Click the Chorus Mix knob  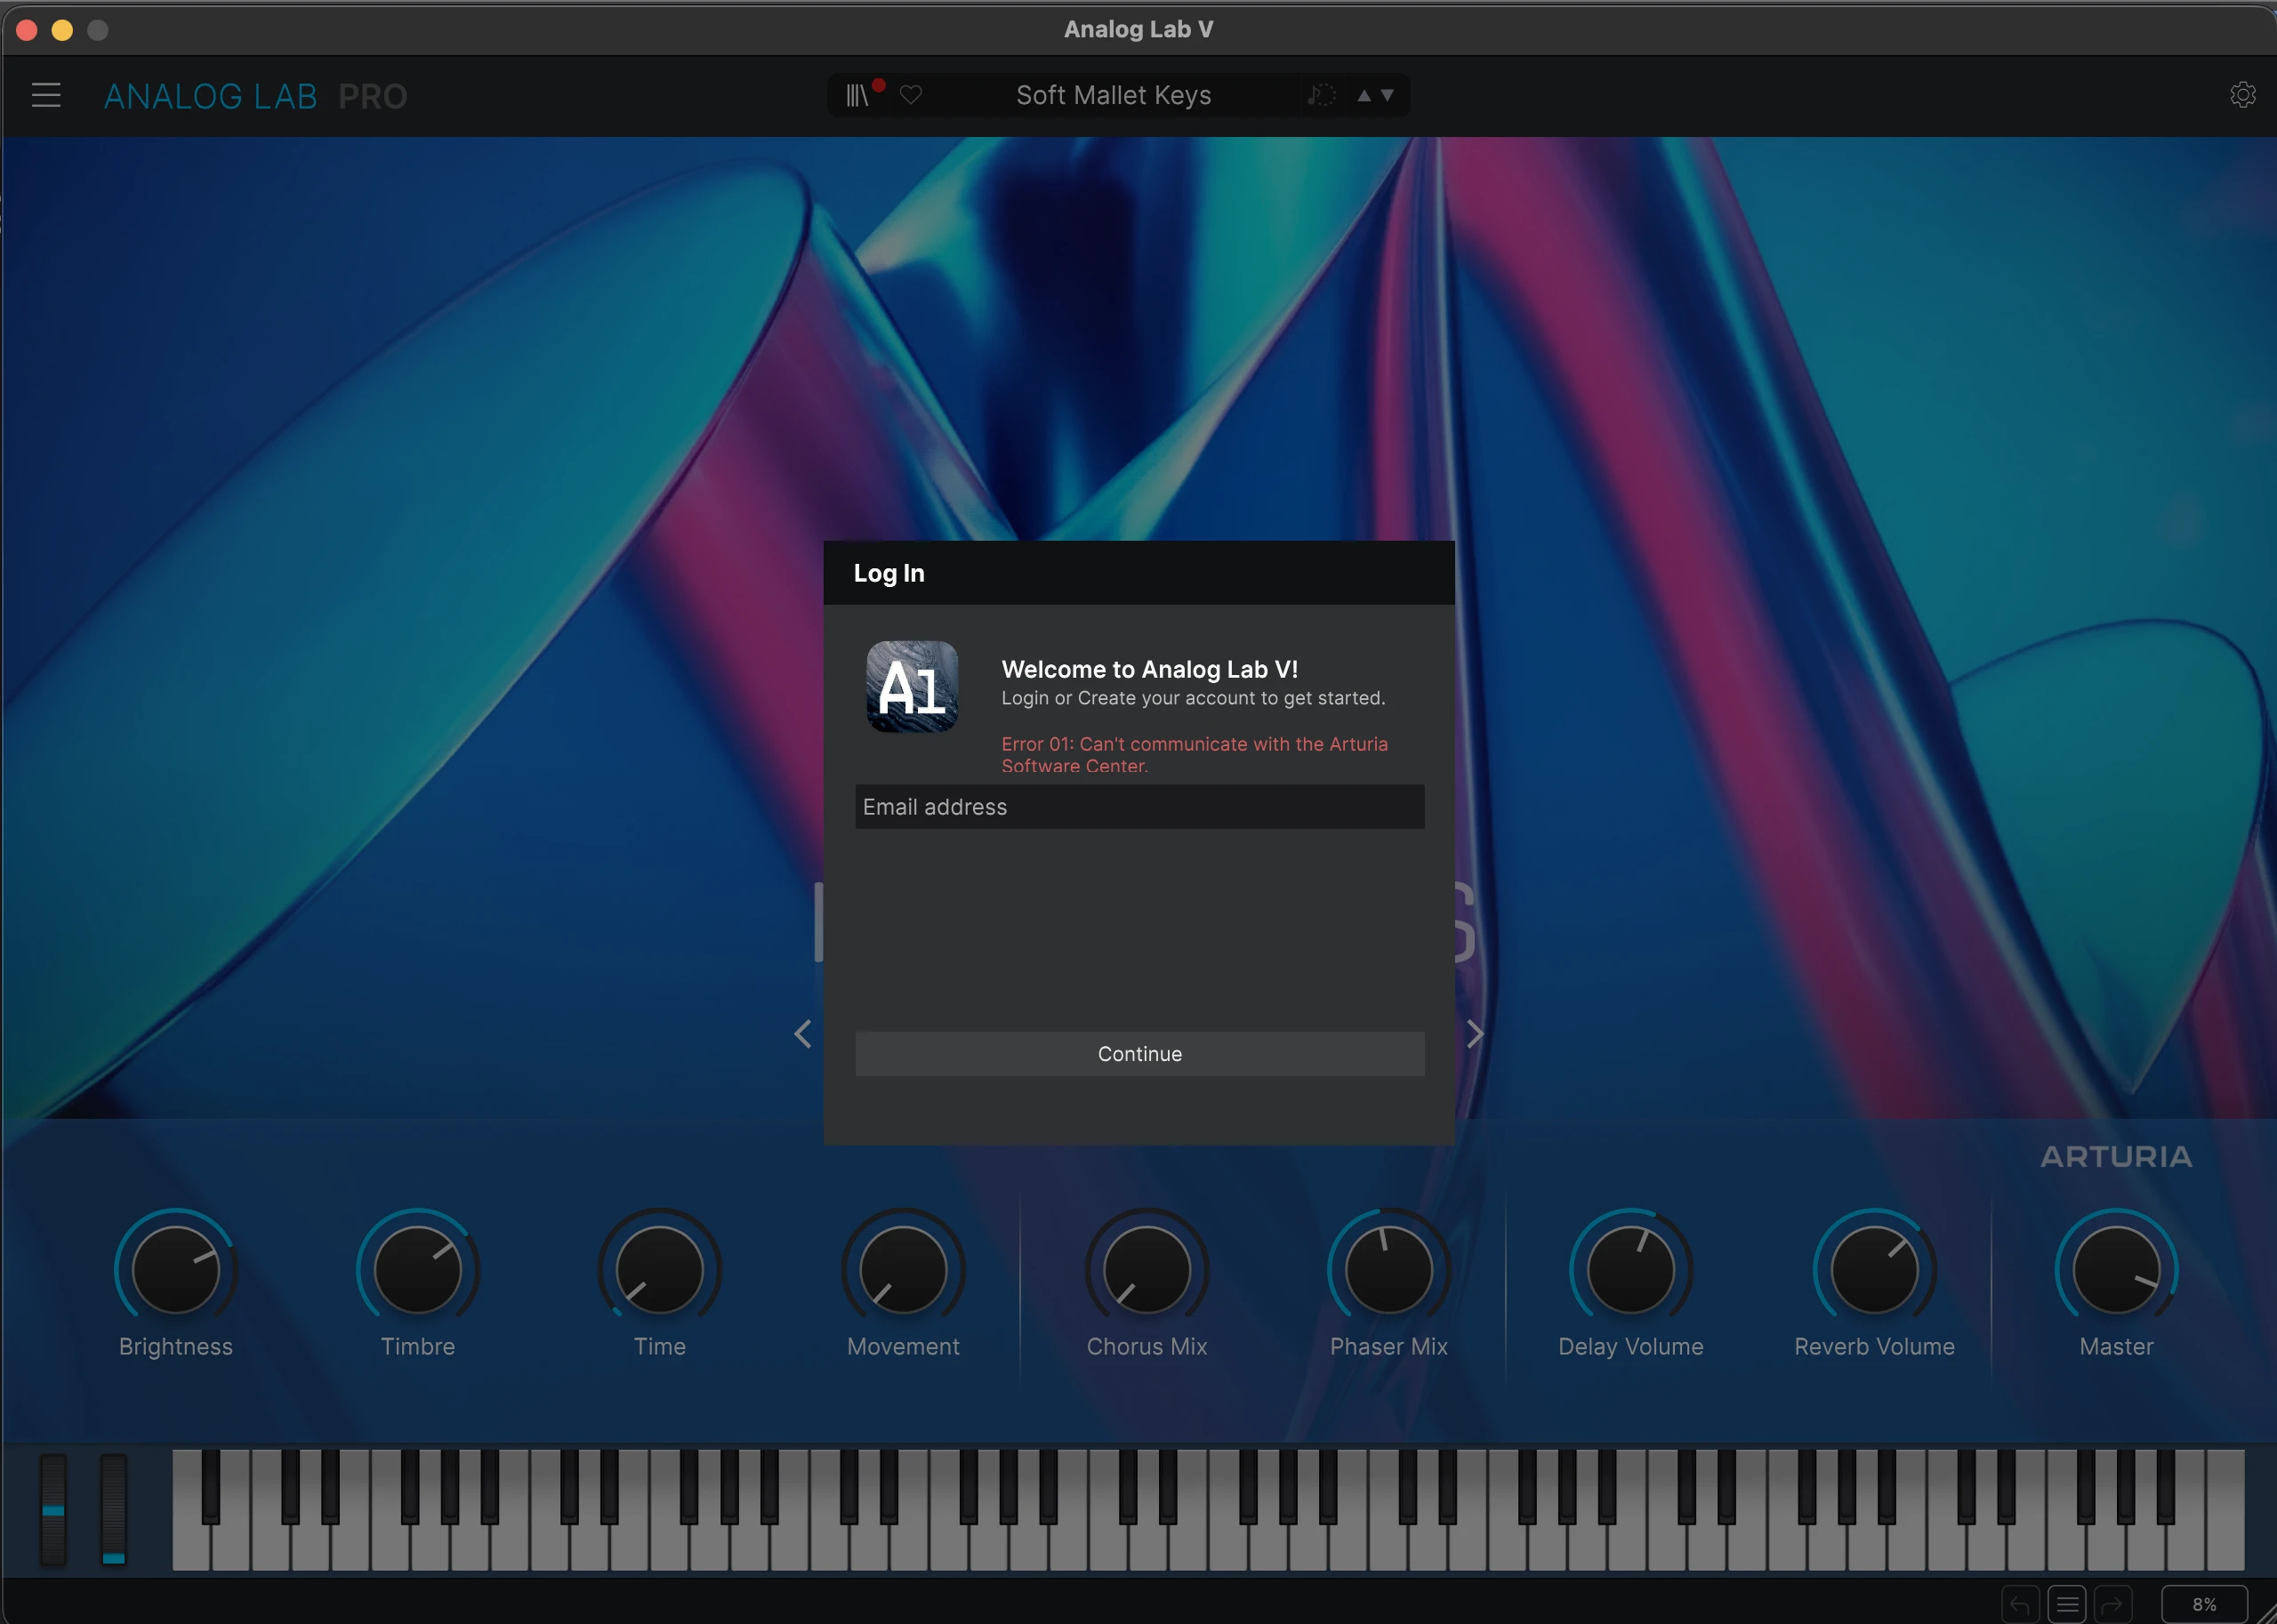[x=1147, y=1269]
